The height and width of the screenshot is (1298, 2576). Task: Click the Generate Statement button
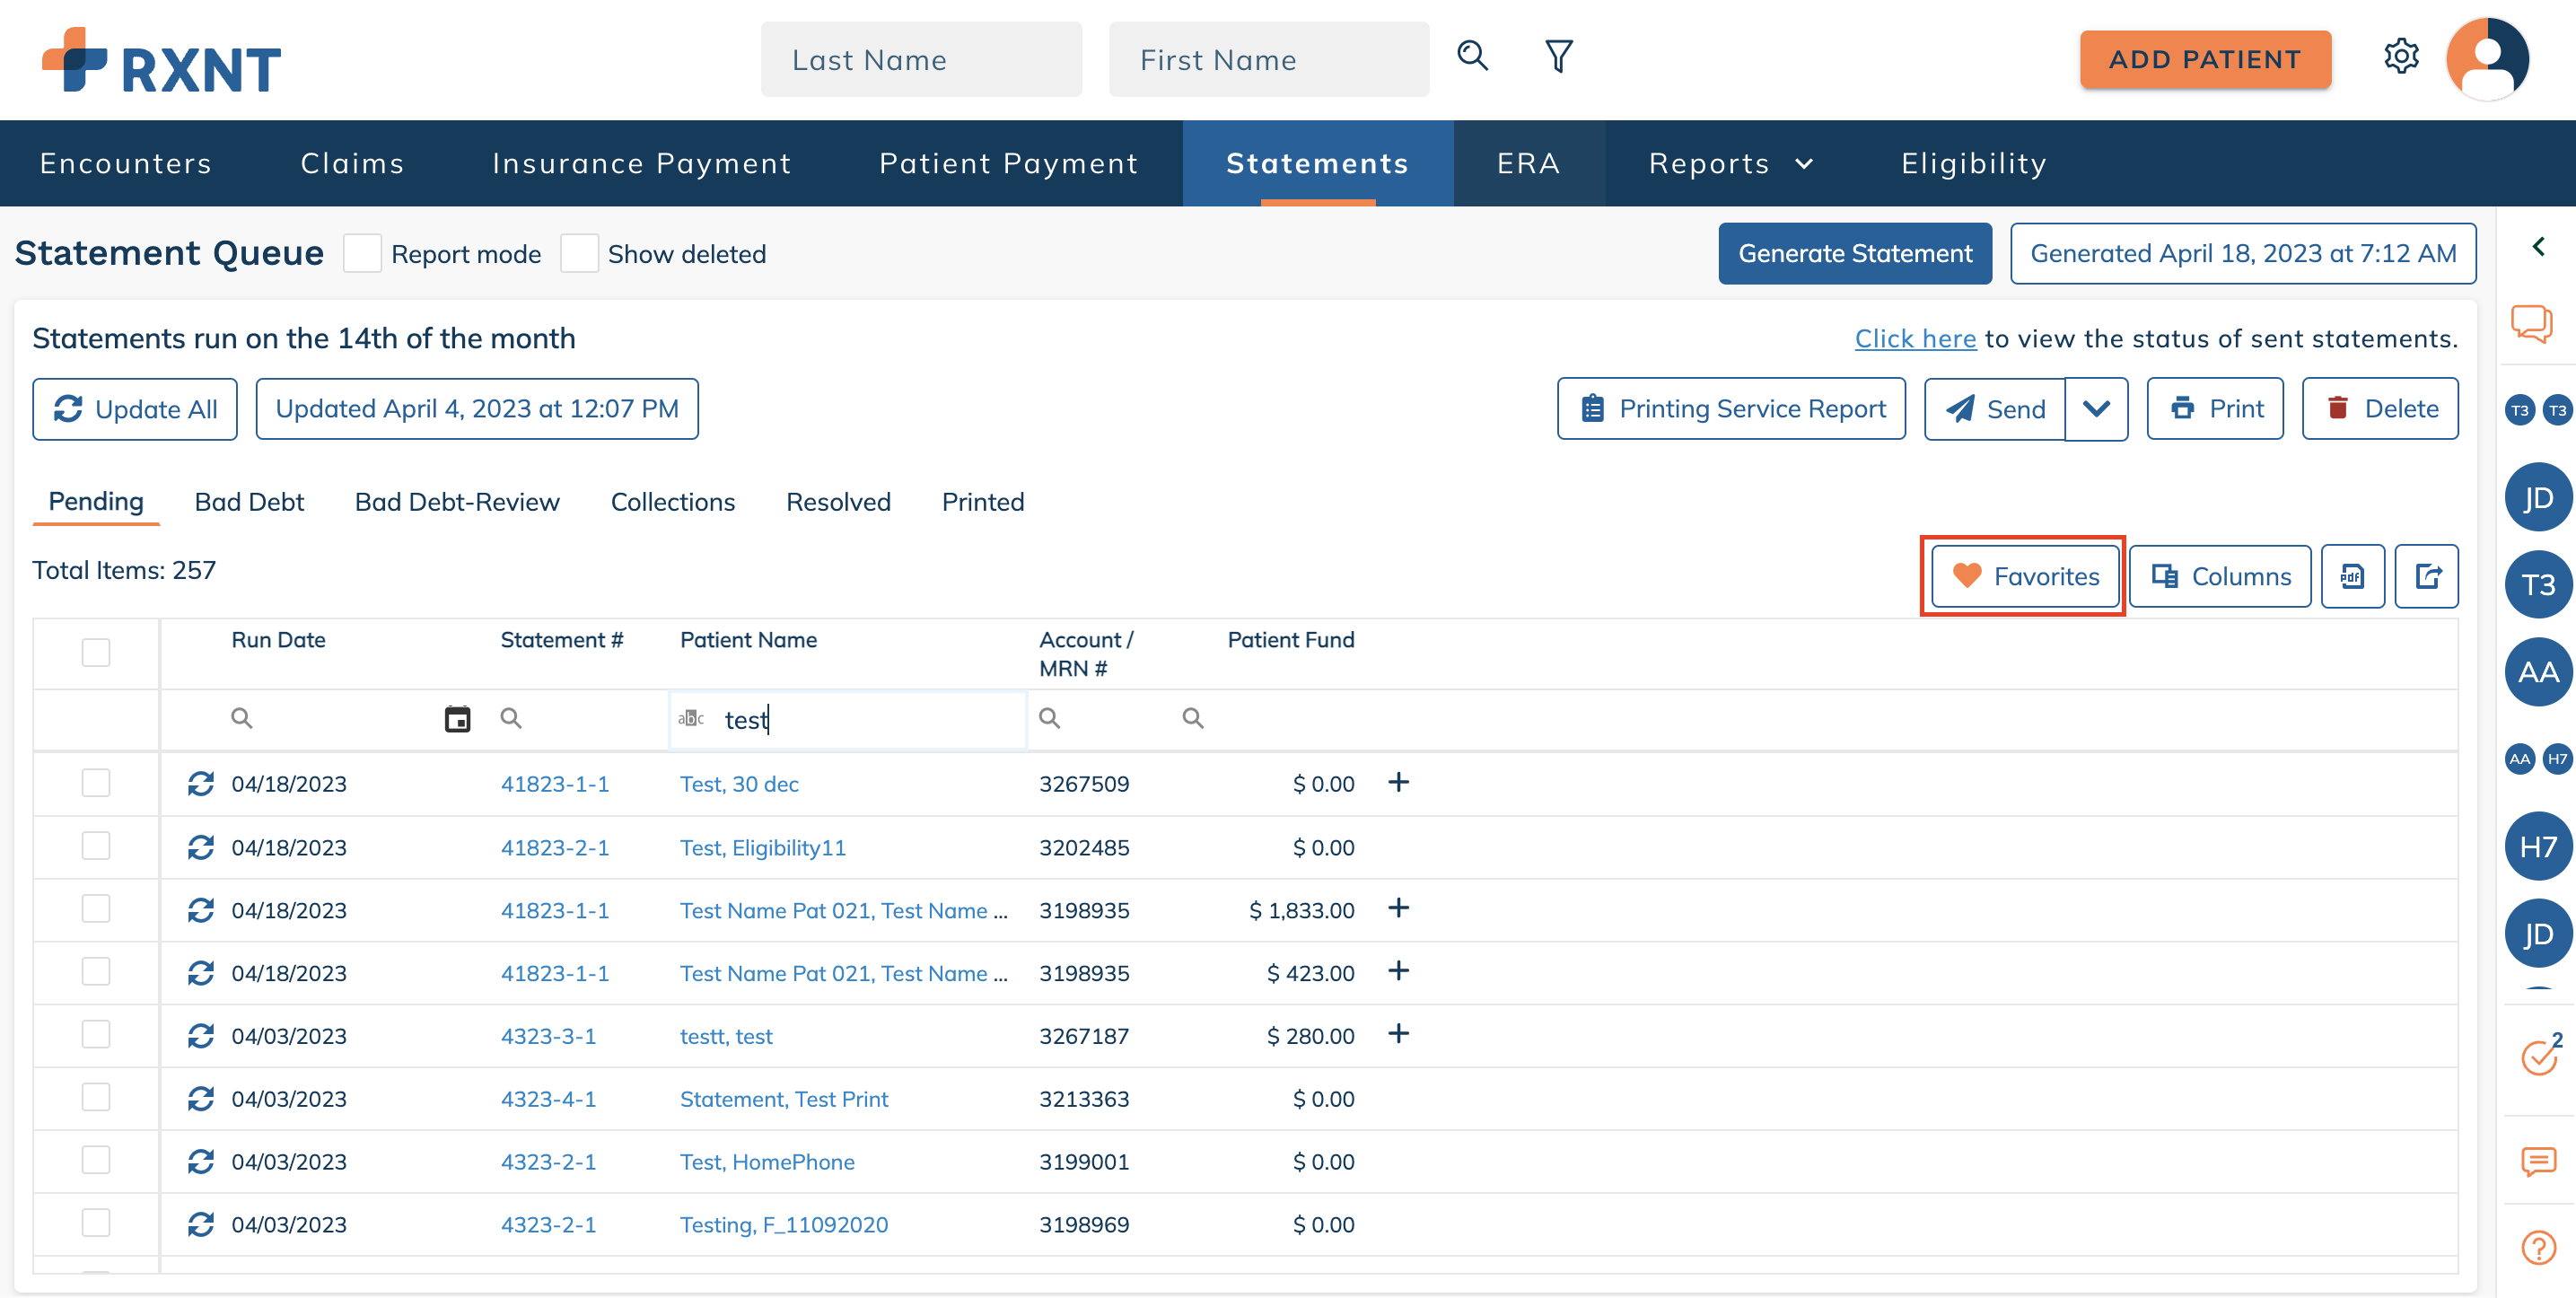(x=1855, y=253)
